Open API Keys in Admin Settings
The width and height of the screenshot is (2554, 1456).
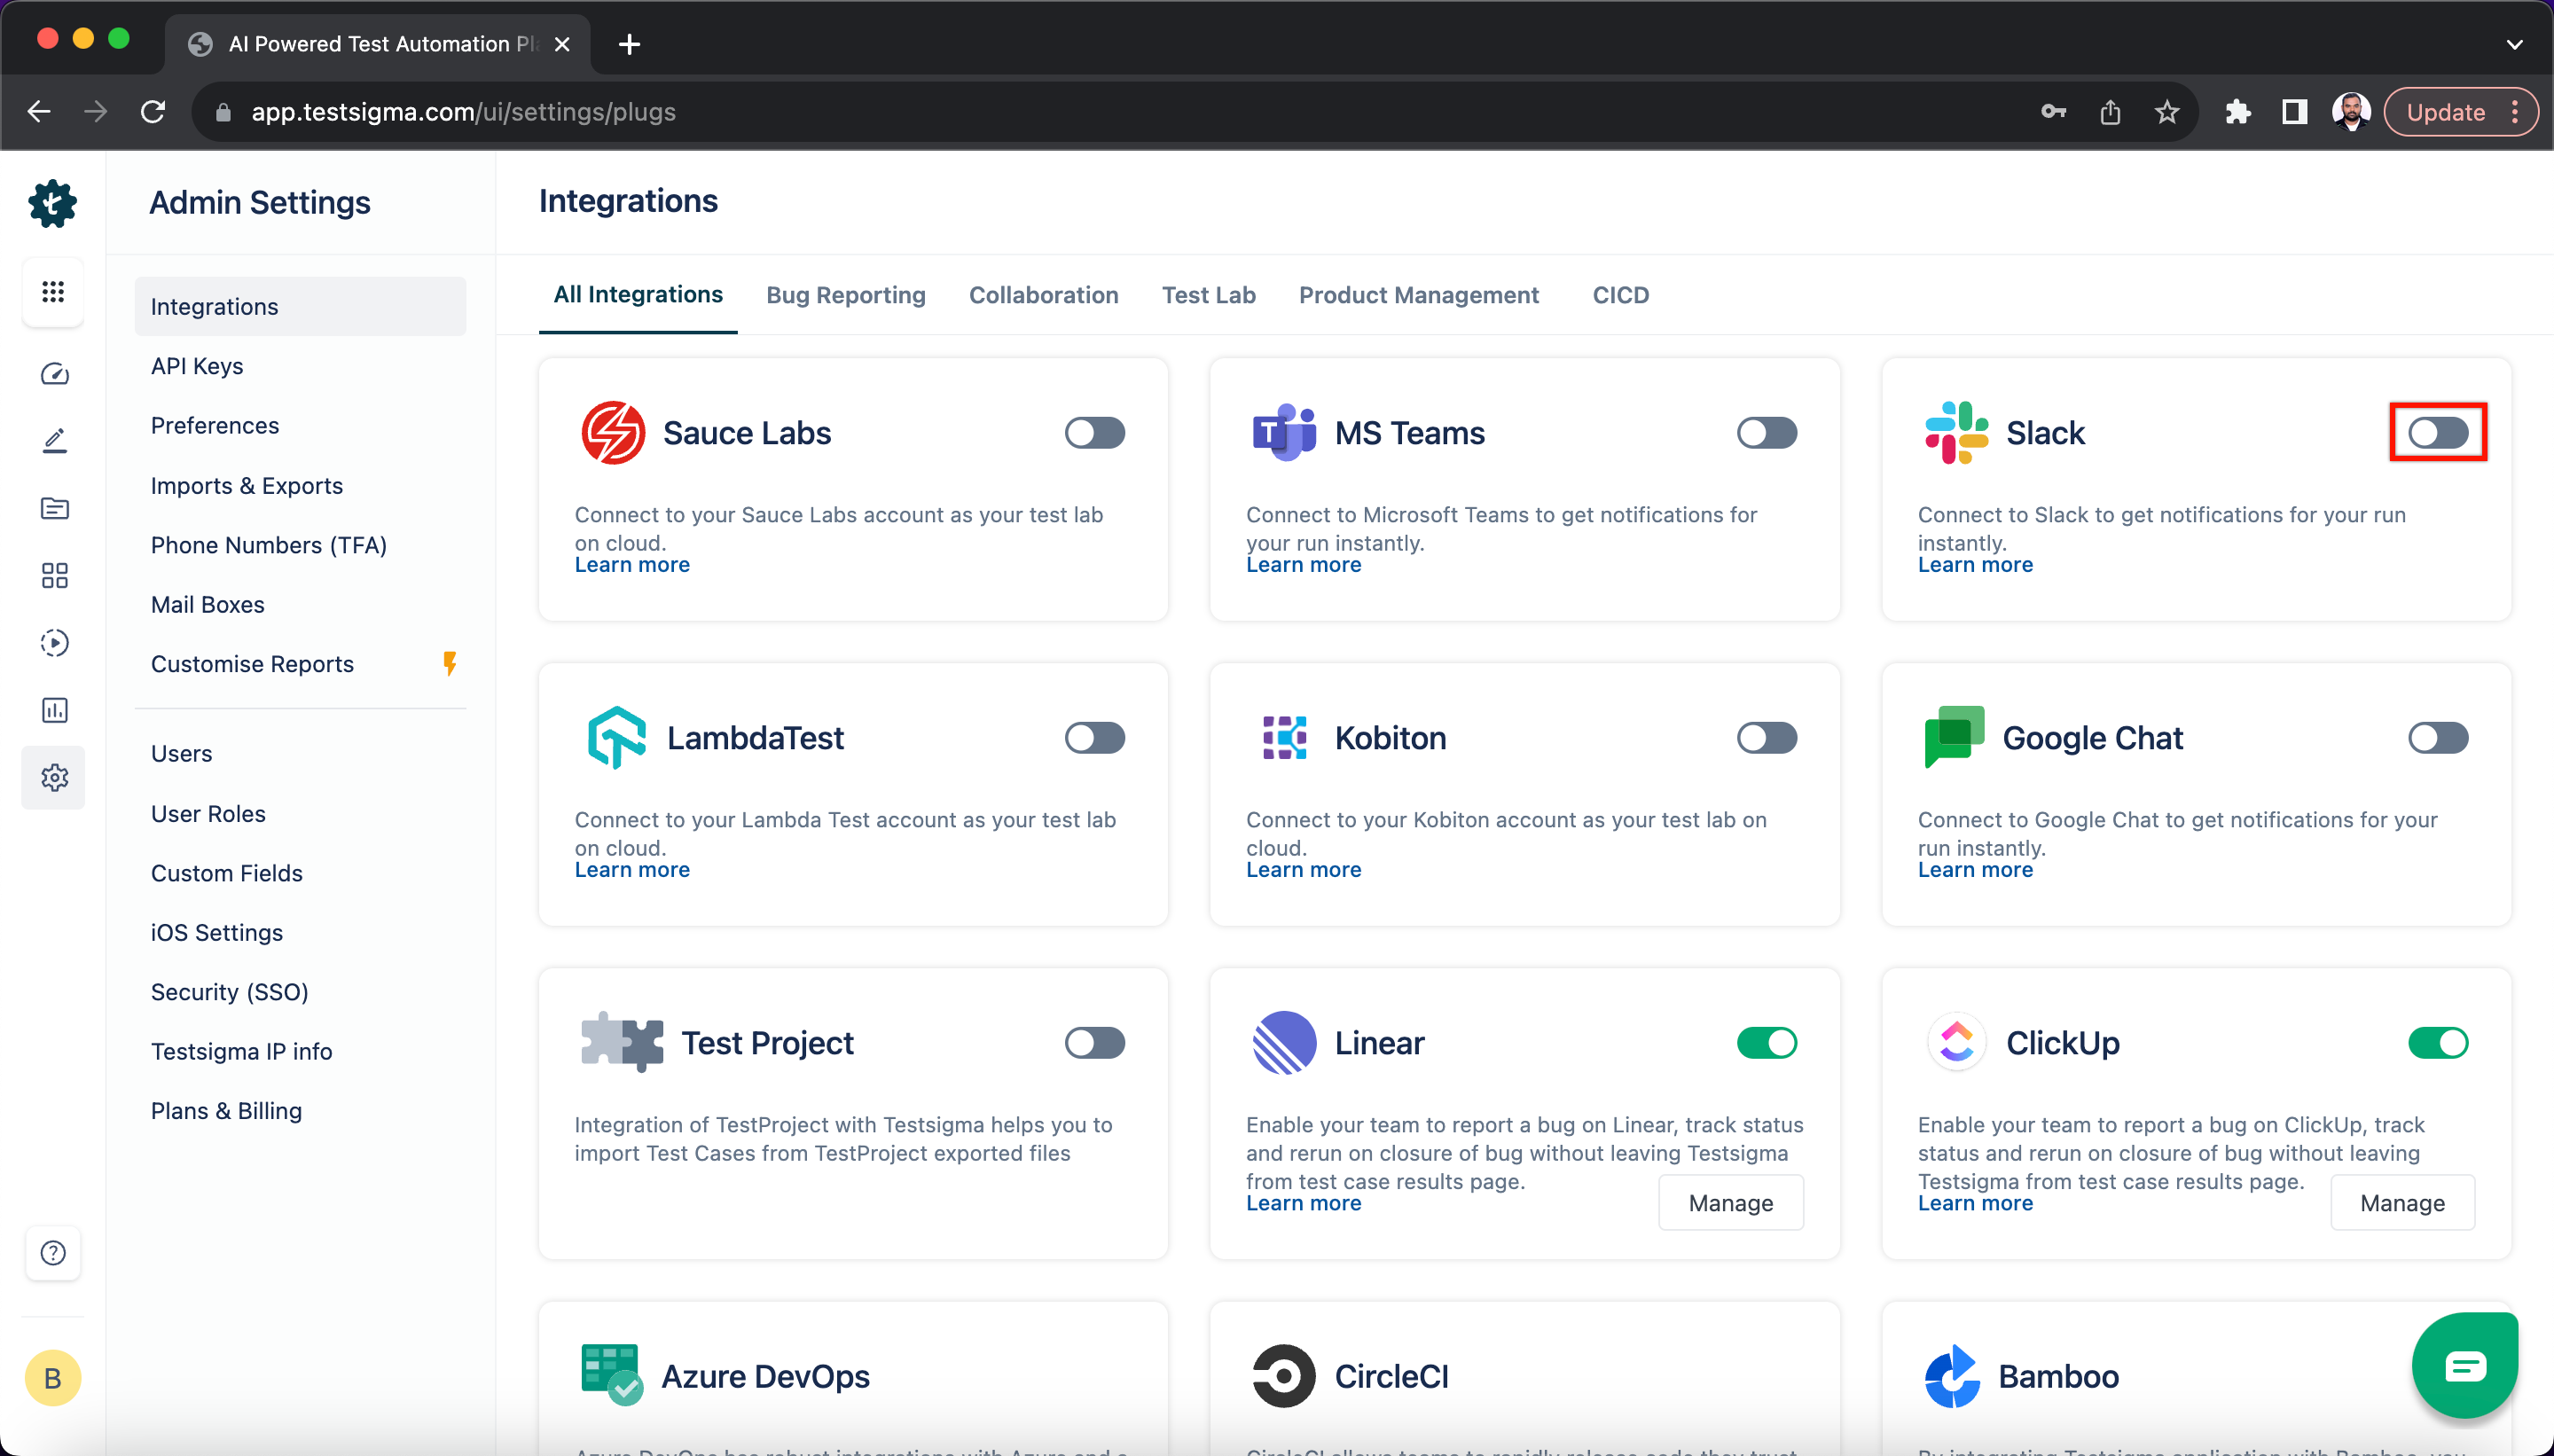coord(300,366)
